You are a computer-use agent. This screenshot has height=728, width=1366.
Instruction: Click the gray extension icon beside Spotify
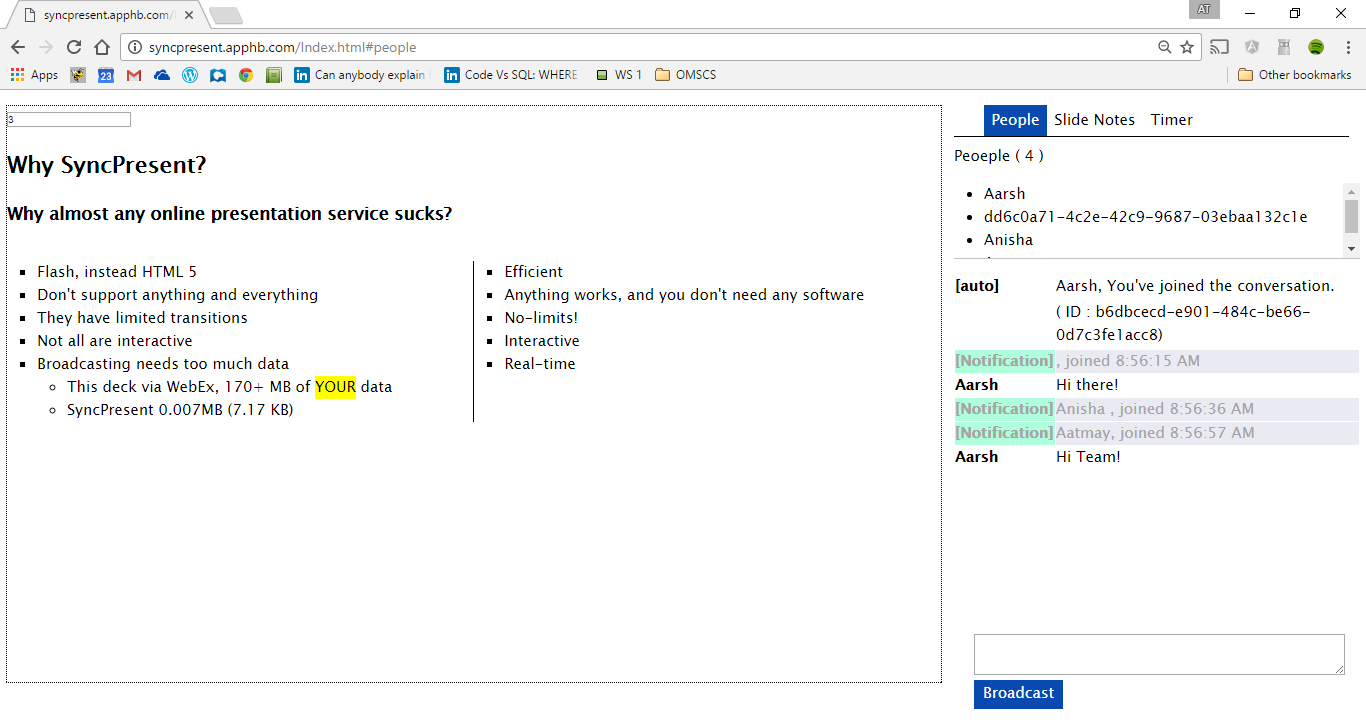tap(1284, 47)
